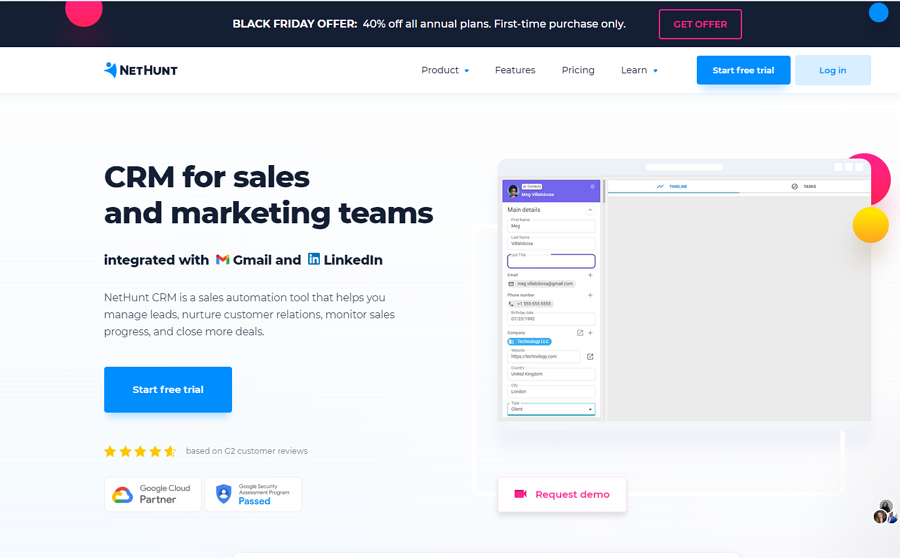Collapse the Main details section
The width and height of the screenshot is (900, 558).
click(x=590, y=210)
